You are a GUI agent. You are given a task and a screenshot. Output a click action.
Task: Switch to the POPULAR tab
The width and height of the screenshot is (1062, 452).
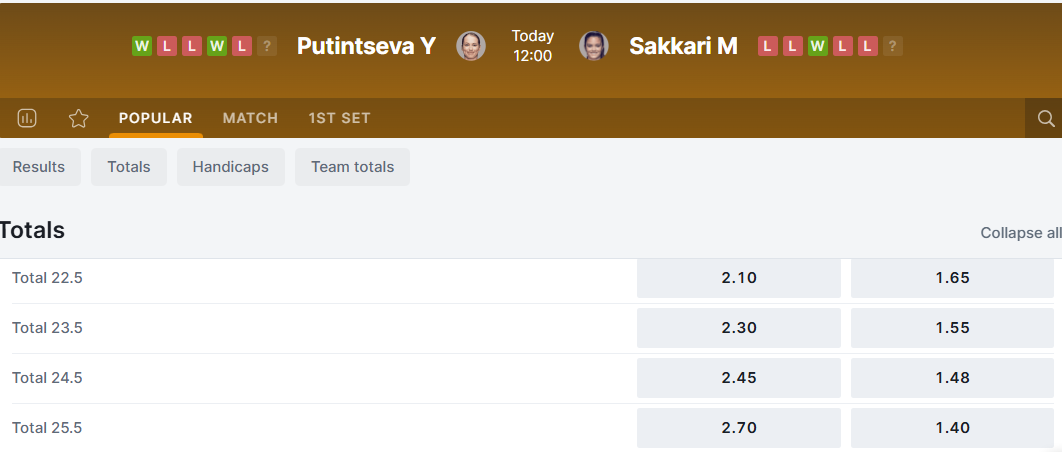click(156, 118)
